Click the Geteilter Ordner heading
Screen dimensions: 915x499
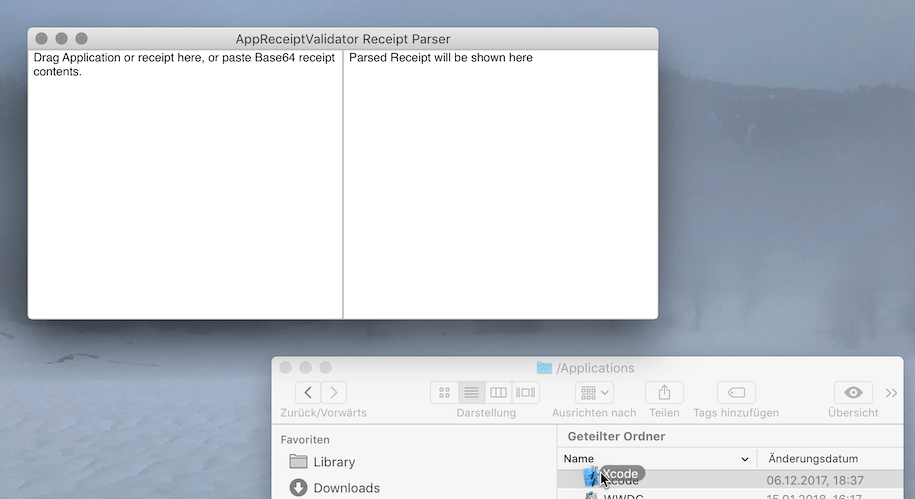pos(616,436)
